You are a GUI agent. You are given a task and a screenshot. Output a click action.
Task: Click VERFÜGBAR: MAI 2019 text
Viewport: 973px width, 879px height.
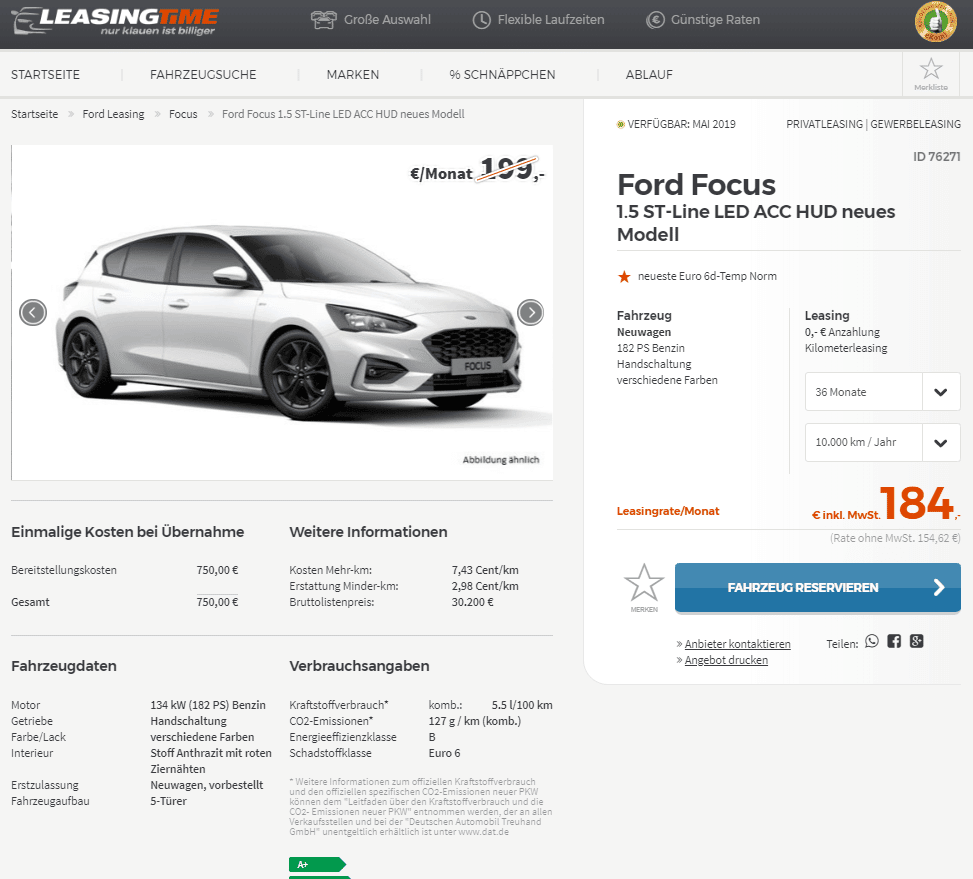click(x=681, y=124)
